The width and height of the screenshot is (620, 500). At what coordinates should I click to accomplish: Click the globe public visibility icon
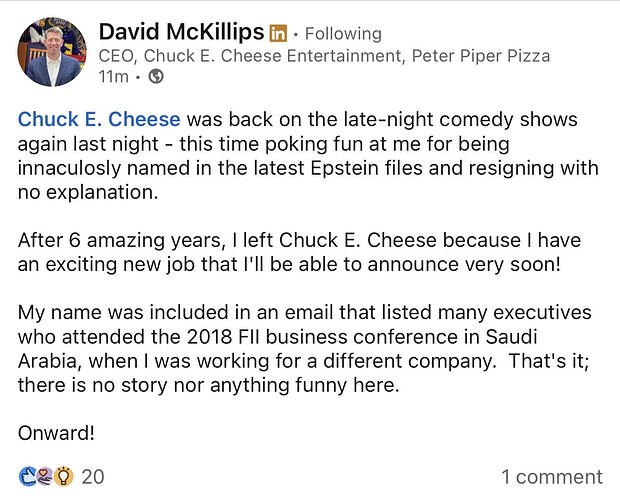(156, 76)
